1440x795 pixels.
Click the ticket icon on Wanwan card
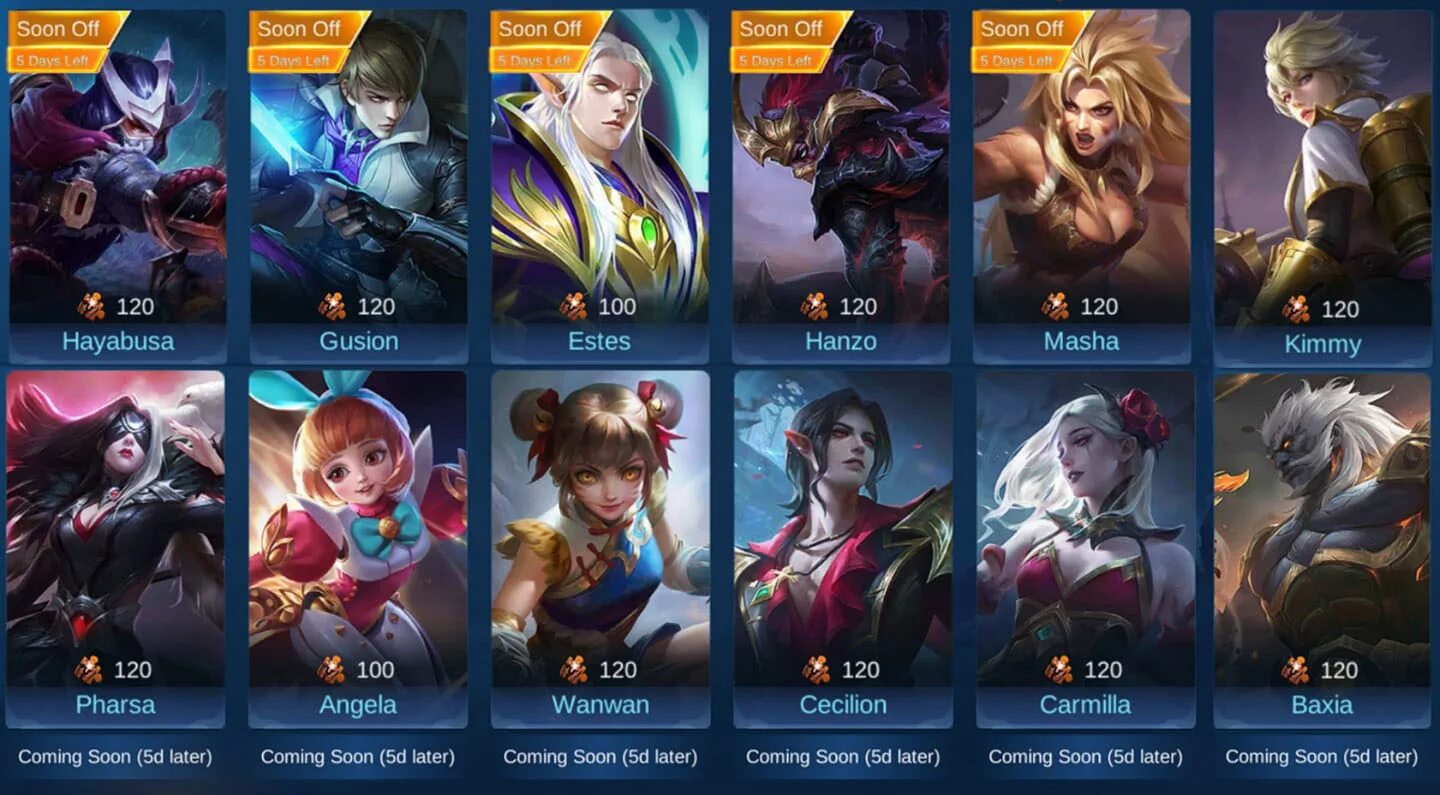[x=574, y=669]
